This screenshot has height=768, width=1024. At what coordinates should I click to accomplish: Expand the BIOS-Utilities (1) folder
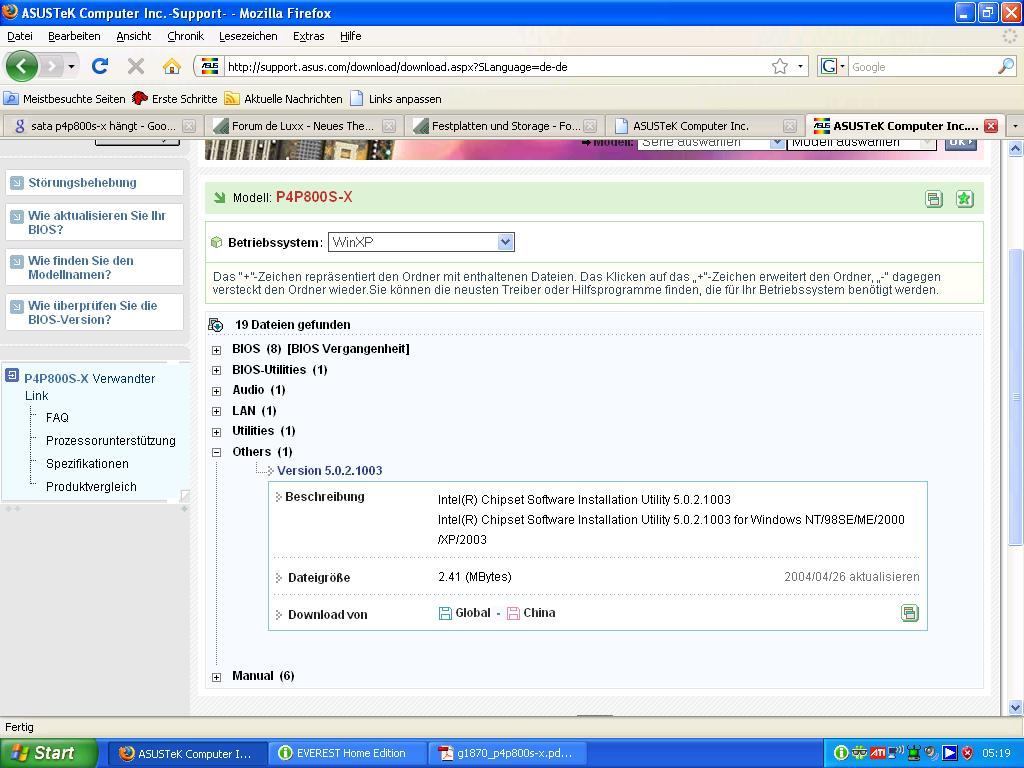point(216,370)
